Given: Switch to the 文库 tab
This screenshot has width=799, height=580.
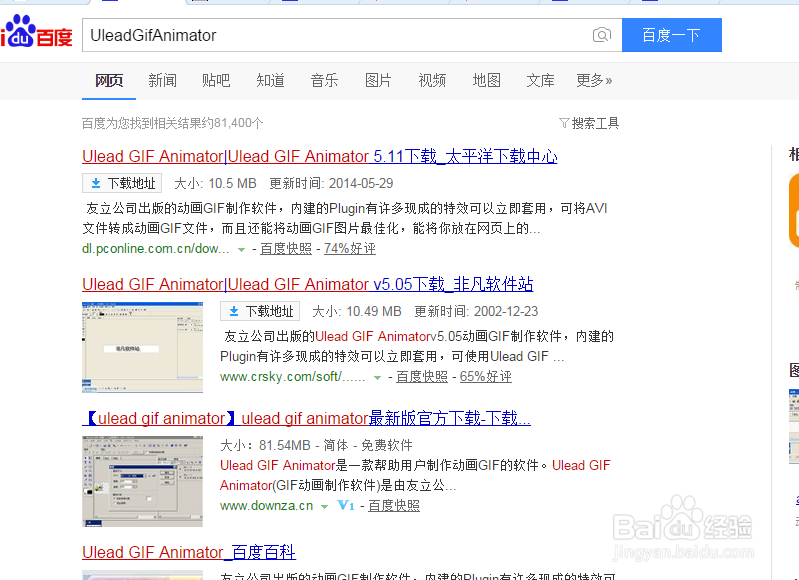Looking at the screenshot, I should (x=540, y=80).
